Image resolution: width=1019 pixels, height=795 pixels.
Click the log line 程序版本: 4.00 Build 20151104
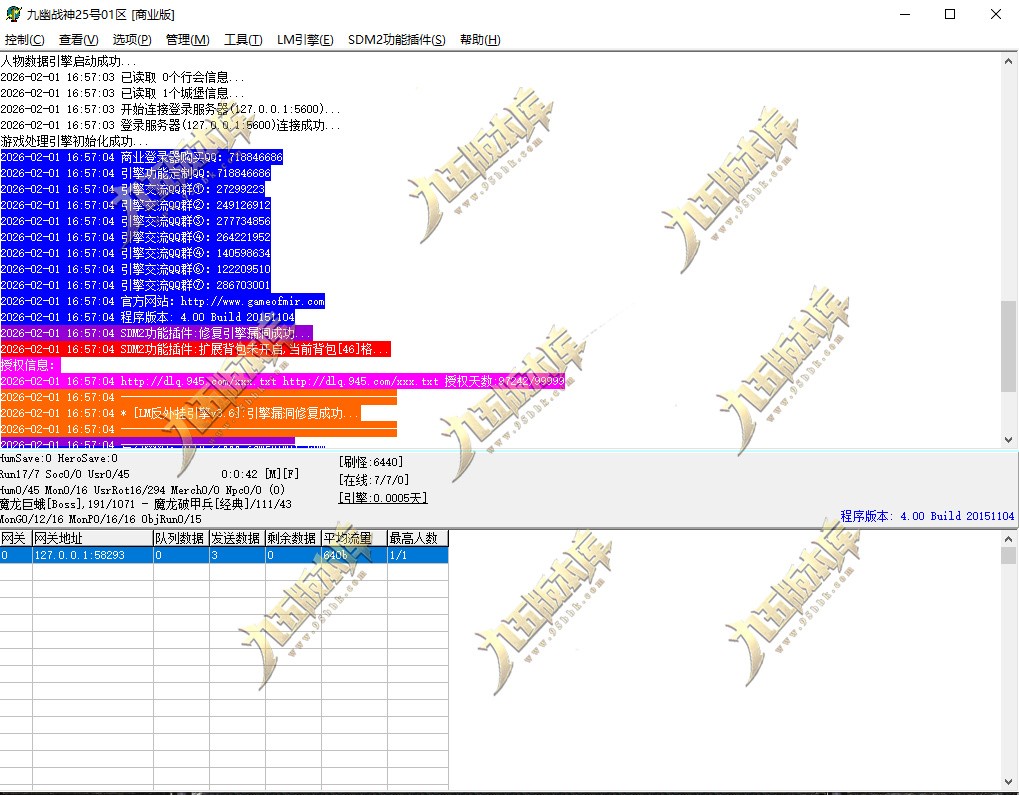[148, 317]
